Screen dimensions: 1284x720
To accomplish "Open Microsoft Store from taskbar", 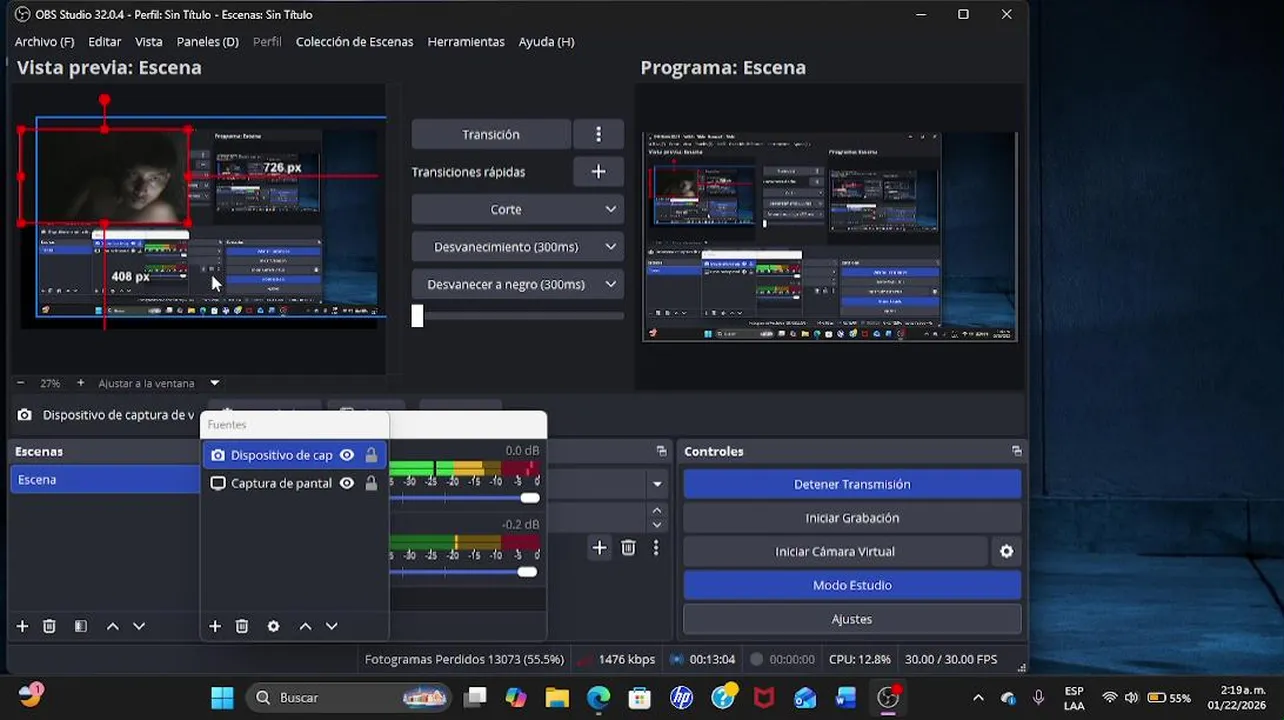I will click(x=640, y=698).
